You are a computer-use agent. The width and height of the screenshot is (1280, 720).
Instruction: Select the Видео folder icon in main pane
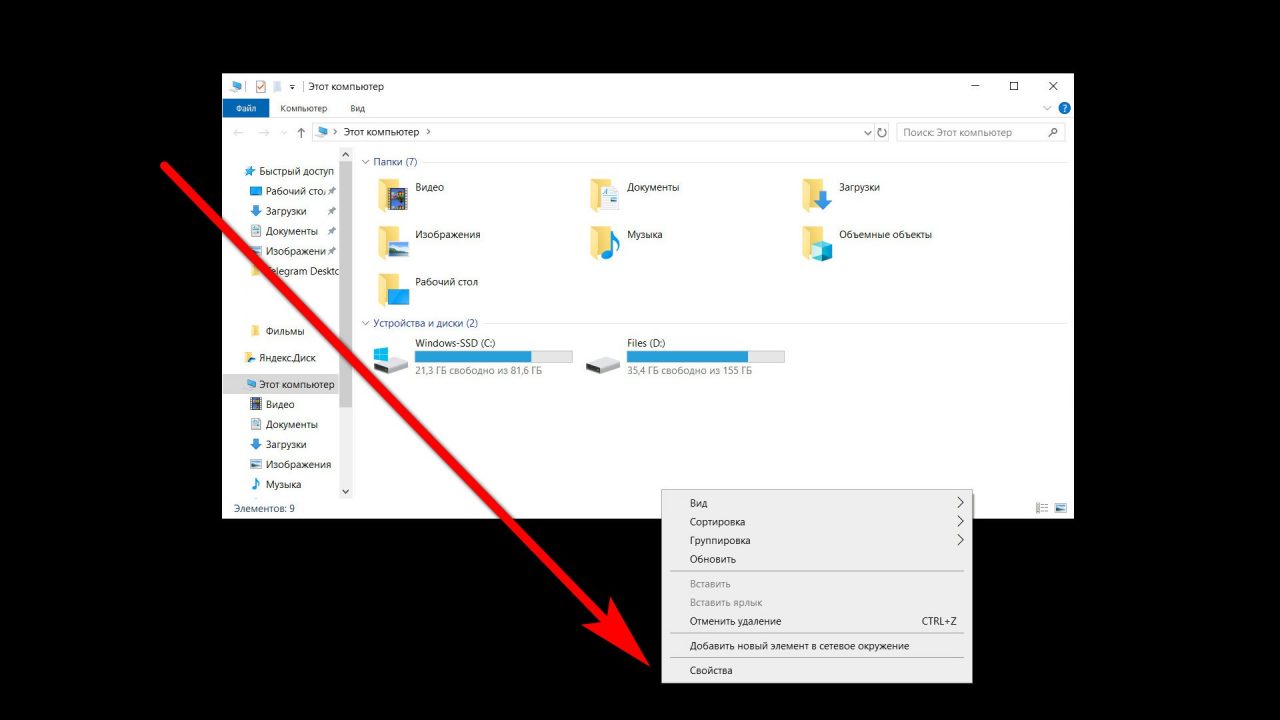click(x=394, y=195)
